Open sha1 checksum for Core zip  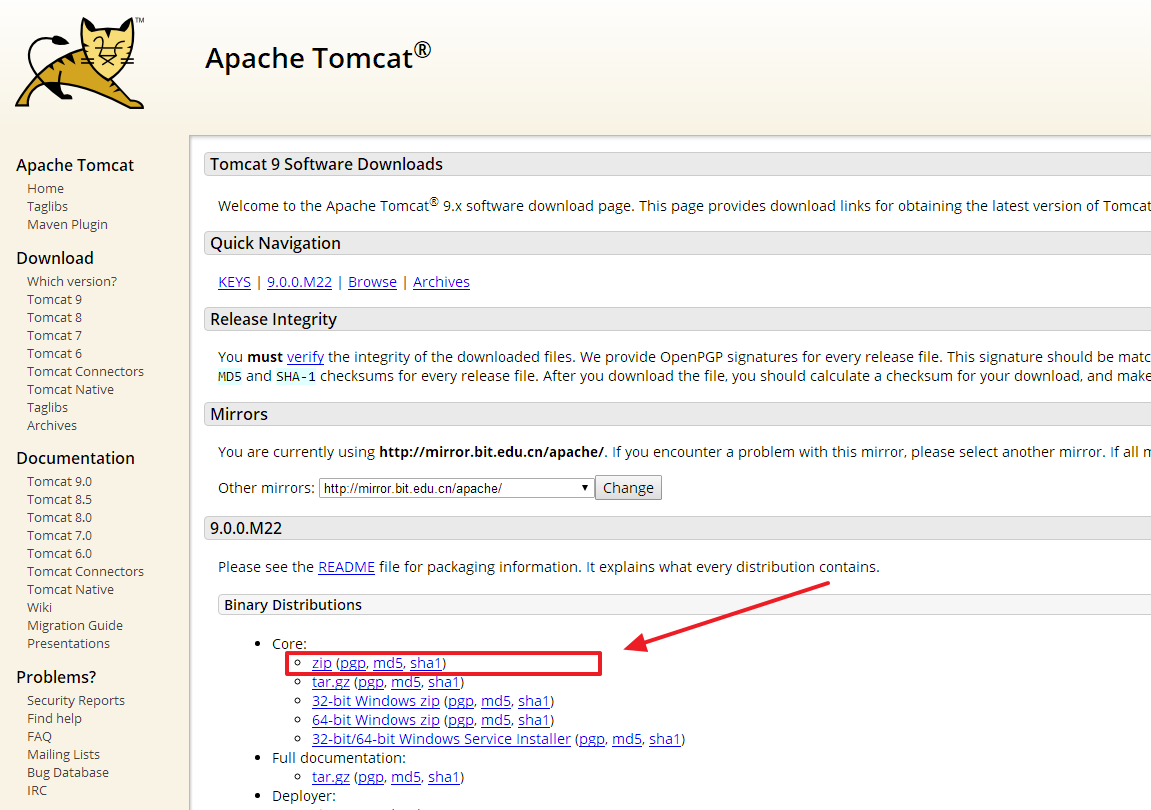pos(426,663)
